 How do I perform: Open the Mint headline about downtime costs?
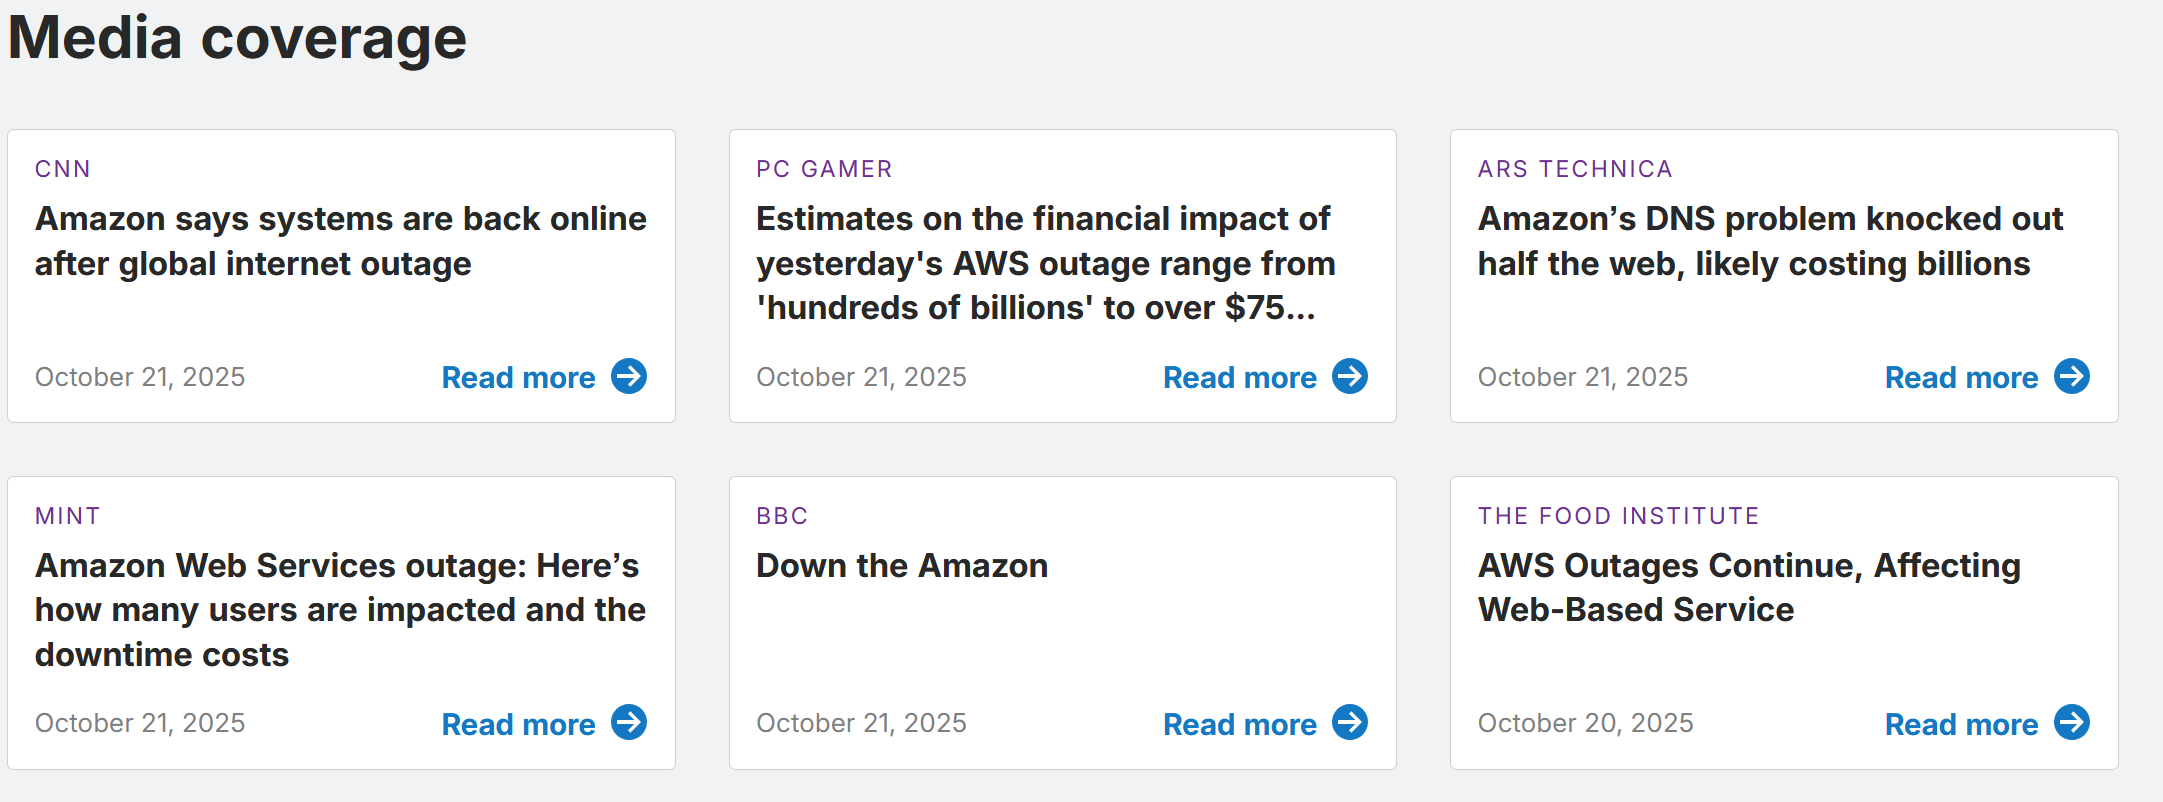click(x=340, y=610)
